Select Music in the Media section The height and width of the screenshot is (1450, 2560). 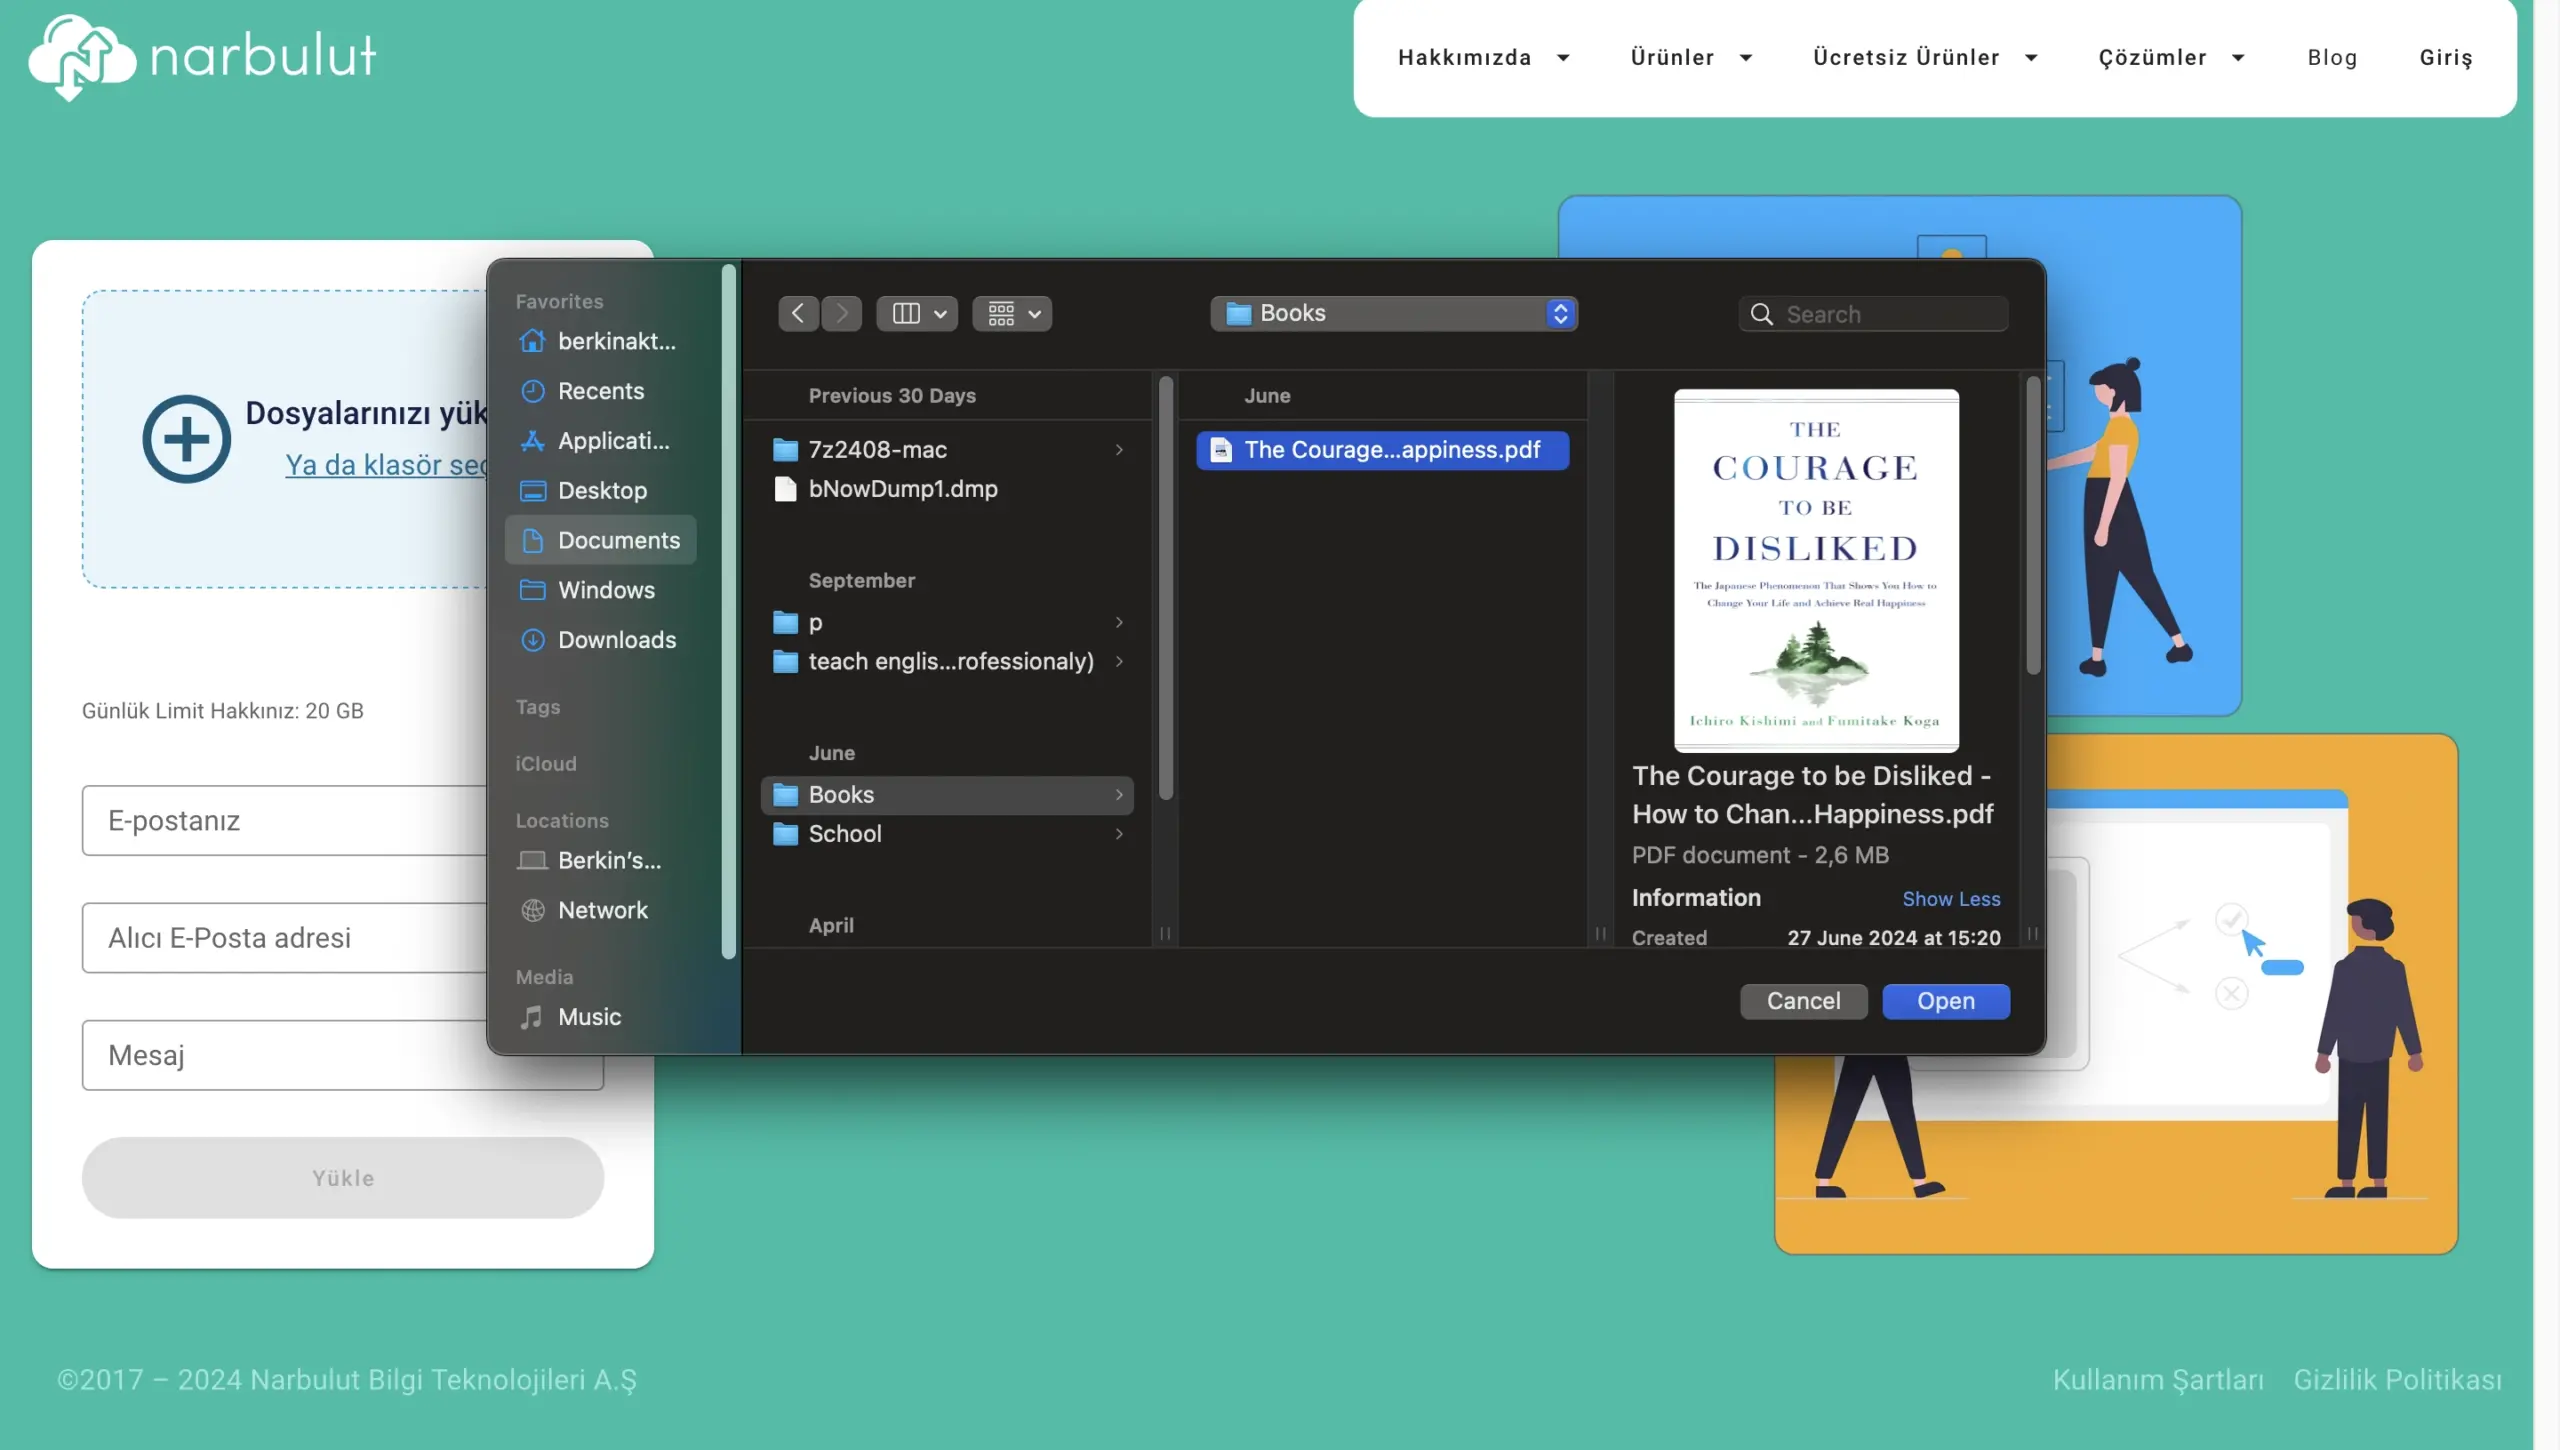(589, 1017)
